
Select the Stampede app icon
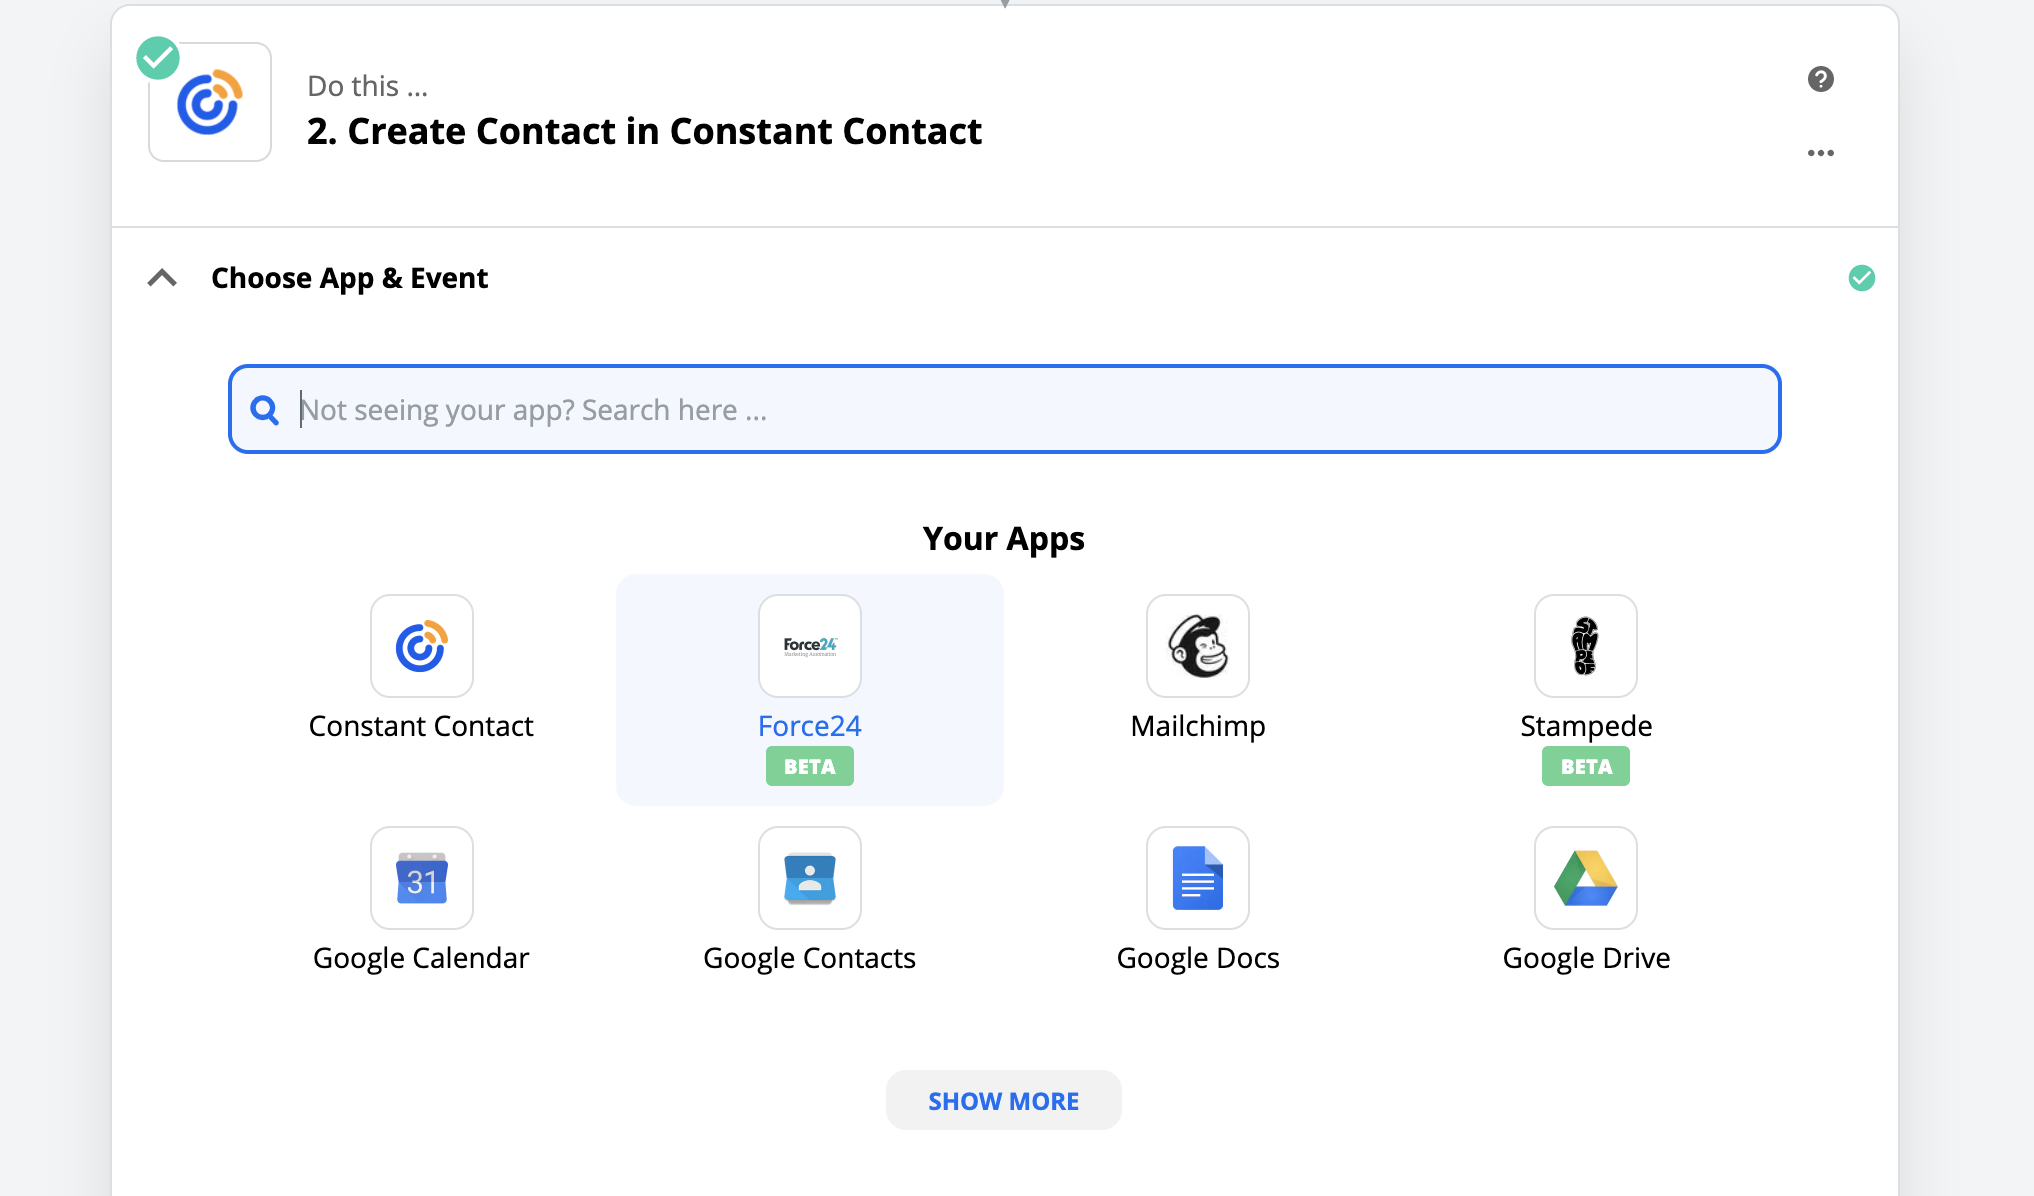[x=1585, y=646]
